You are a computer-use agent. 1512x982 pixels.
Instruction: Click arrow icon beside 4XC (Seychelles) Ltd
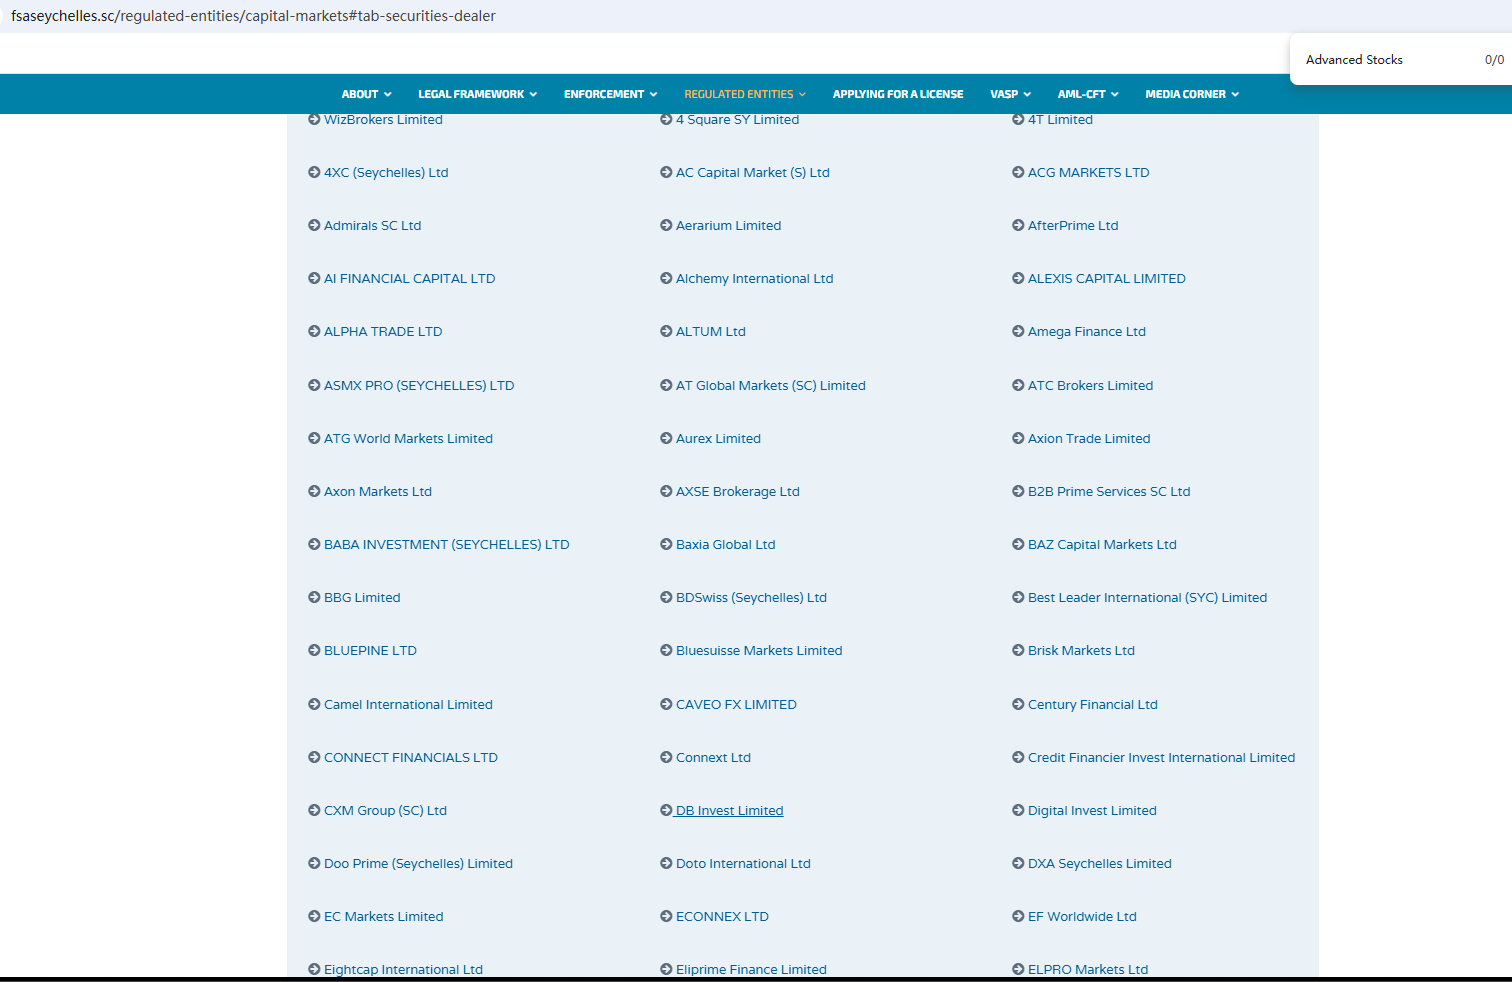click(x=314, y=173)
